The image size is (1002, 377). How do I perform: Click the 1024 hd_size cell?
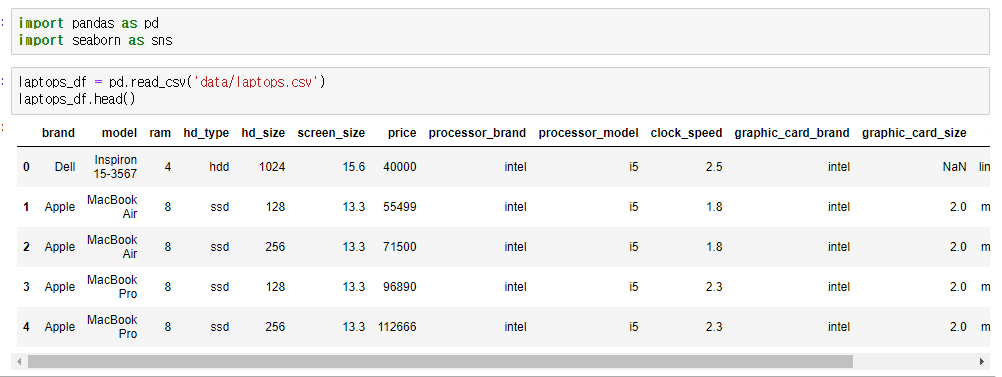(x=272, y=167)
